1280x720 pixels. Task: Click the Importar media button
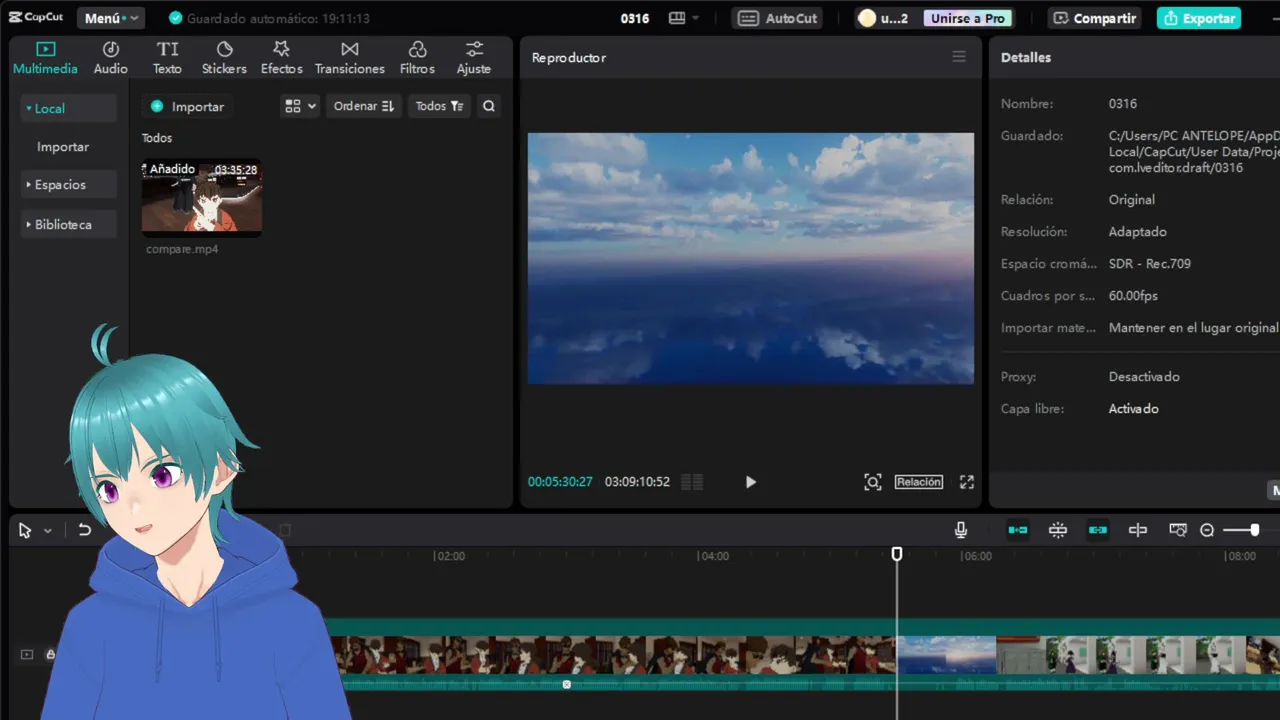coord(187,106)
